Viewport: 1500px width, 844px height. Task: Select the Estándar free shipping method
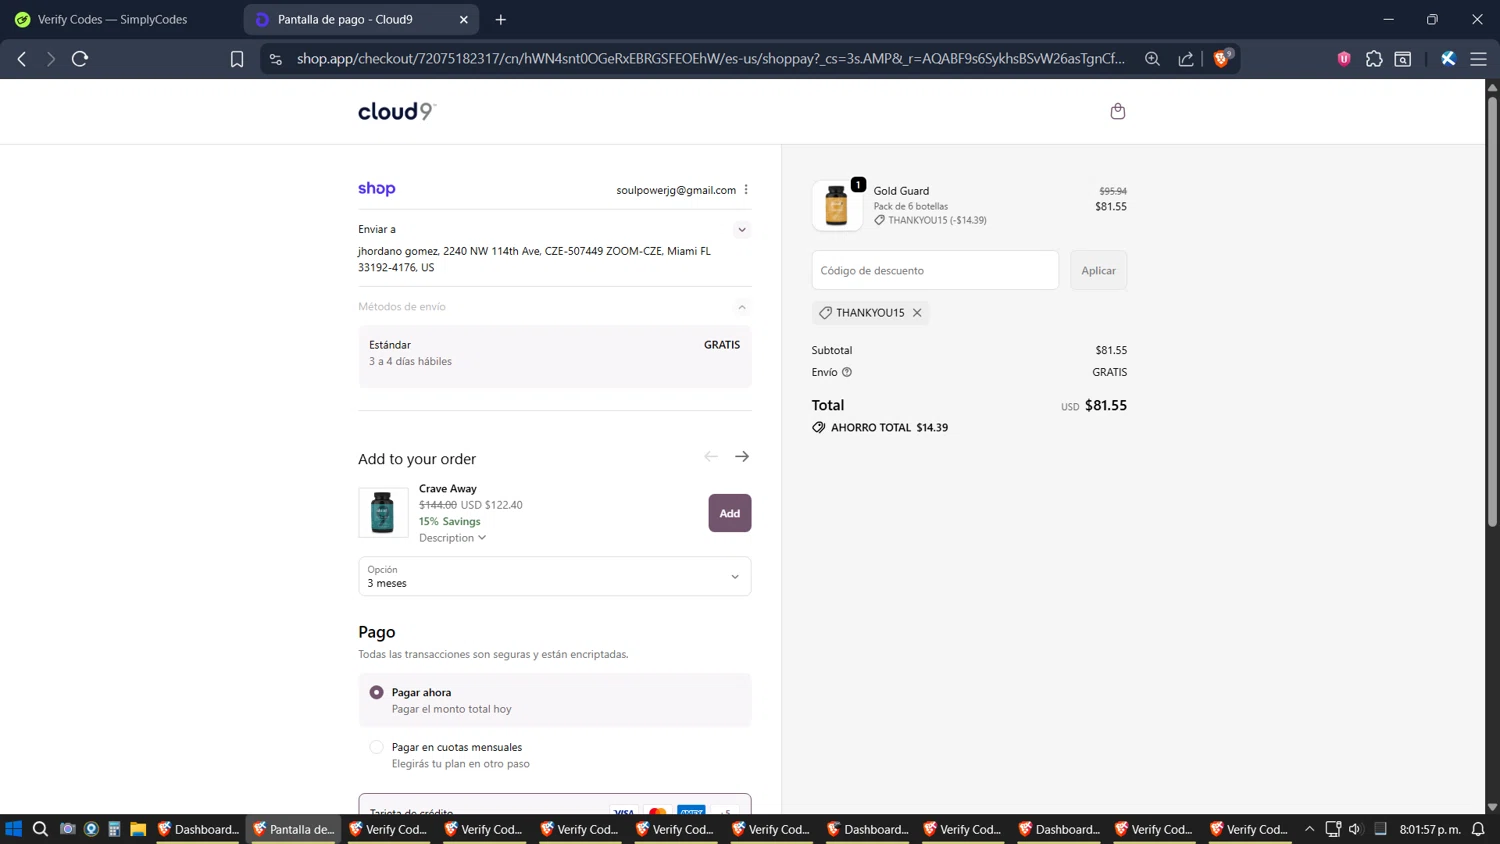(555, 356)
